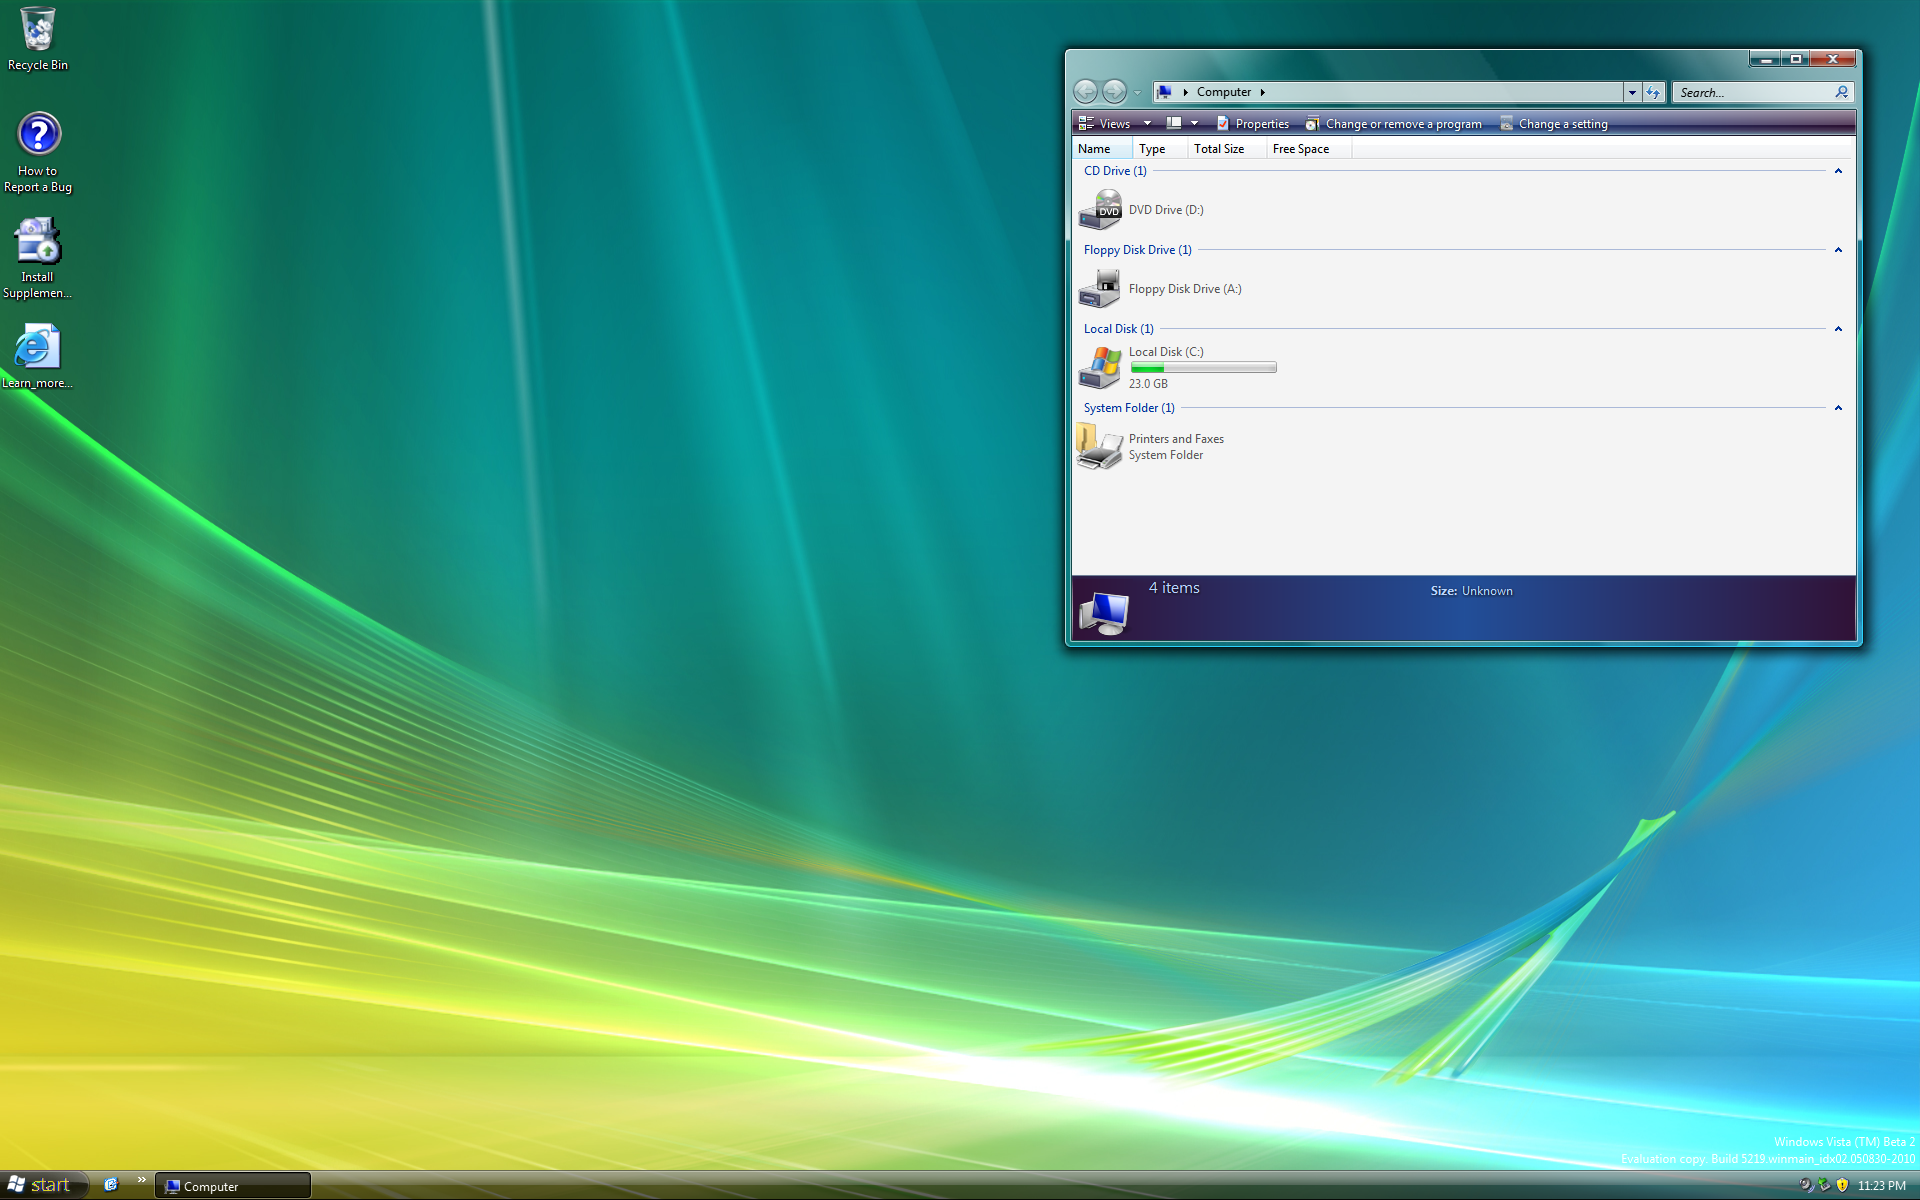Image resolution: width=1920 pixels, height=1200 pixels.
Task: Collapse the Local Disk group
Action: [1838, 329]
